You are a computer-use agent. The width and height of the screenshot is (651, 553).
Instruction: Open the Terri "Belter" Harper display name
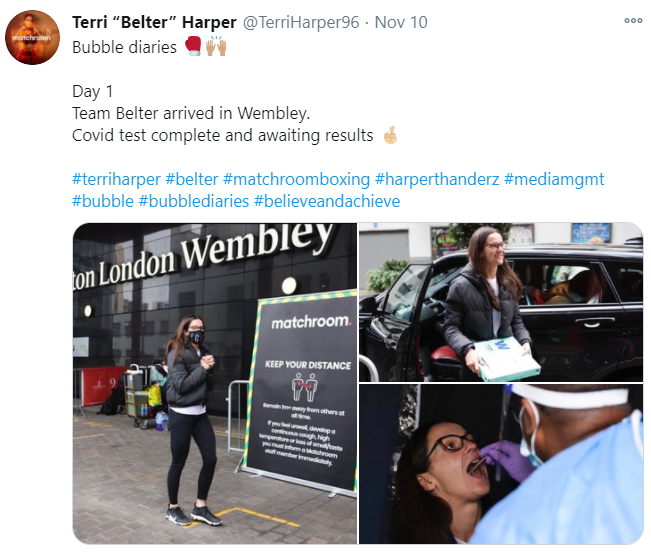point(154,22)
